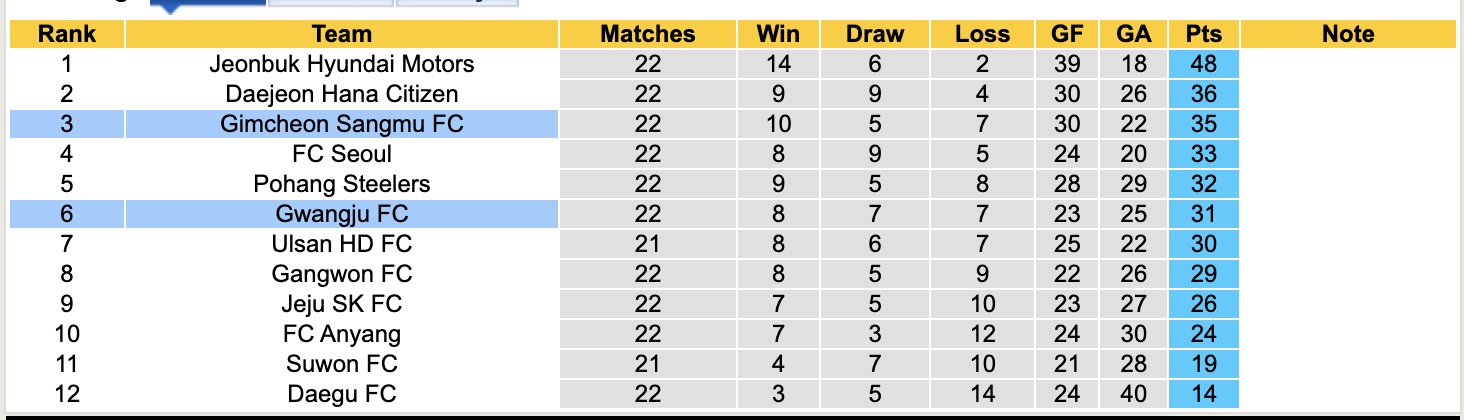Click the Loss column header

click(x=982, y=34)
